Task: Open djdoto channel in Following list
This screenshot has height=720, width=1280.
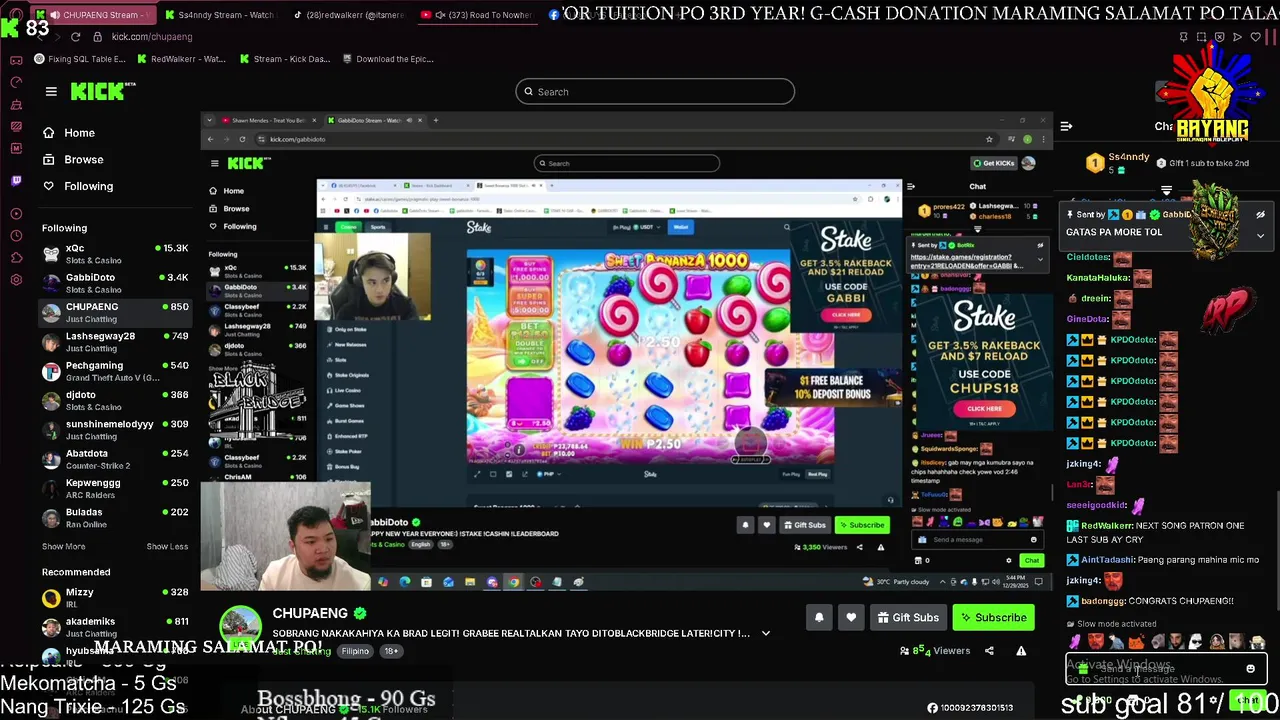Action: tap(115, 401)
